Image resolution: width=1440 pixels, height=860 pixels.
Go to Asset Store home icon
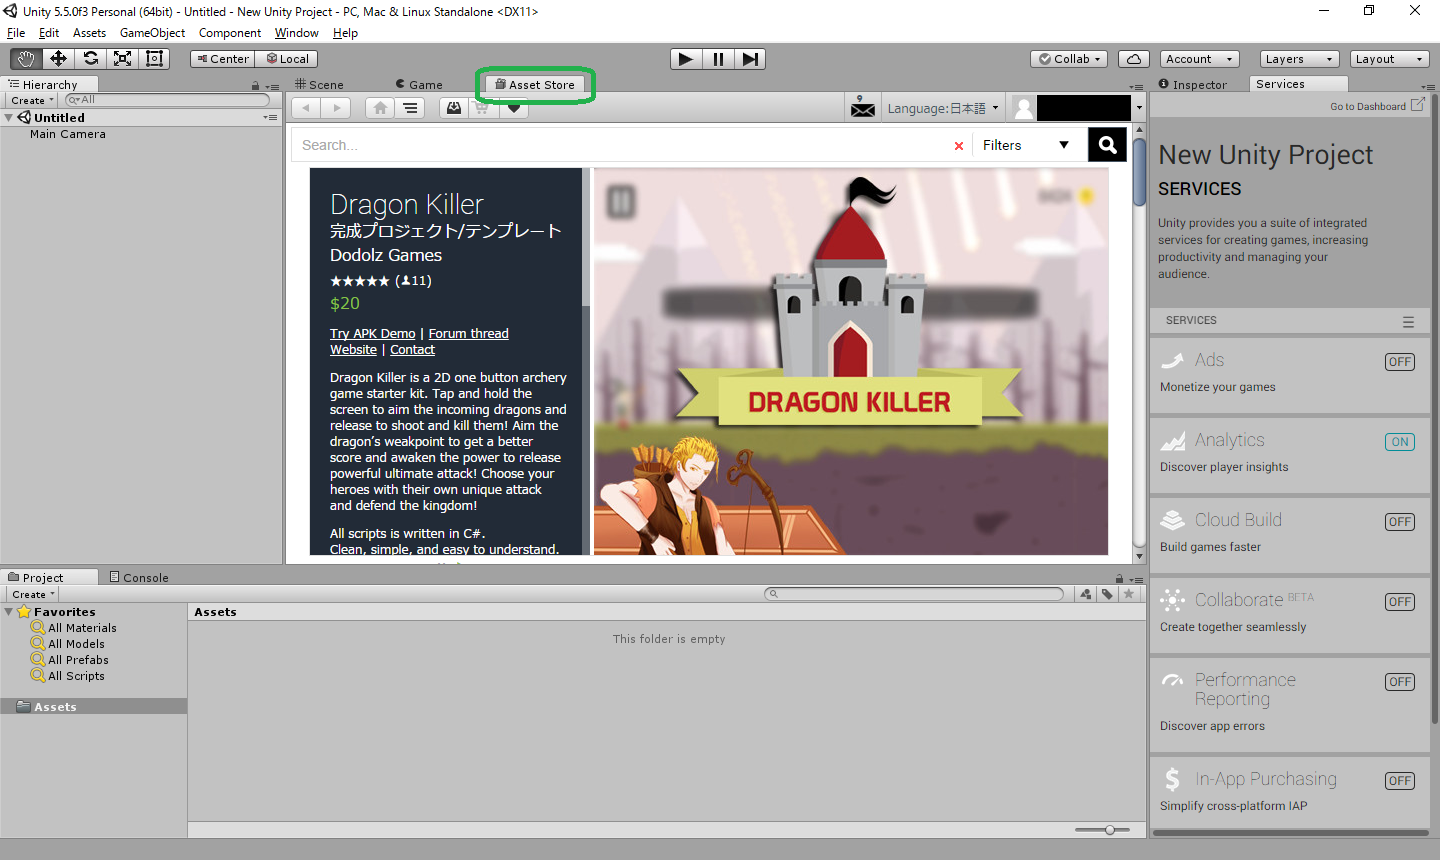point(379,108)
